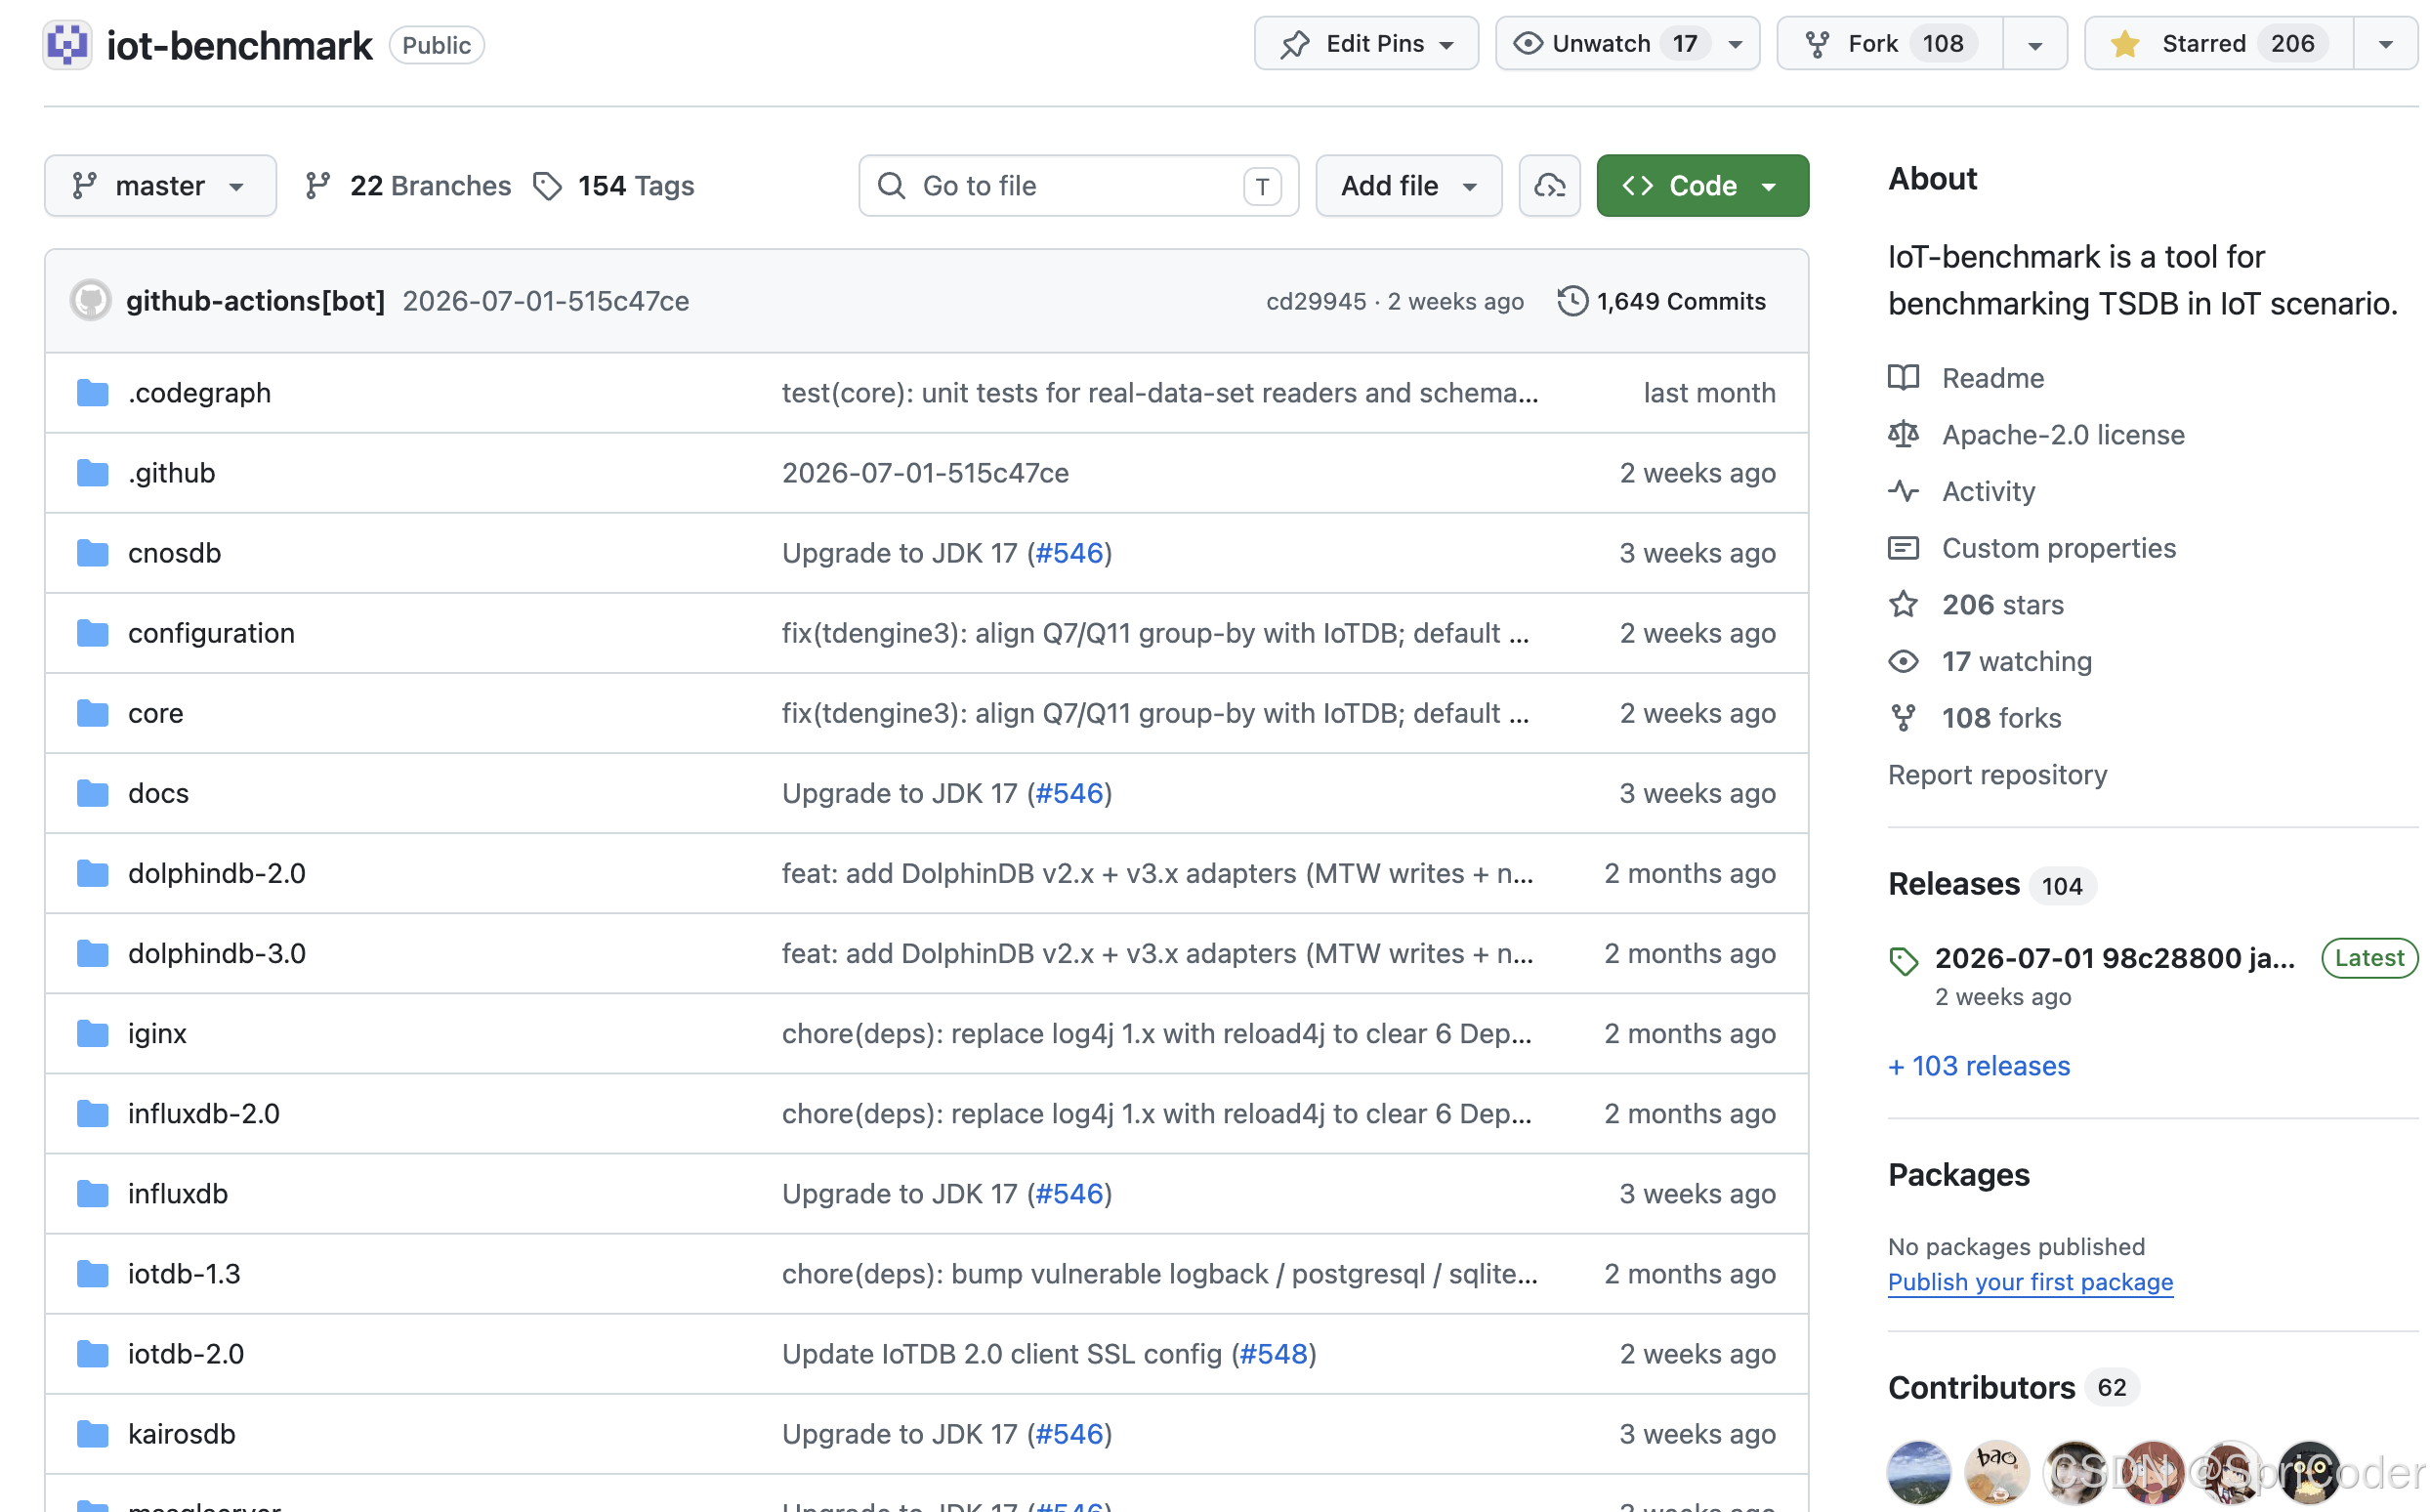Open the 1,649 Commits link

1664,301
